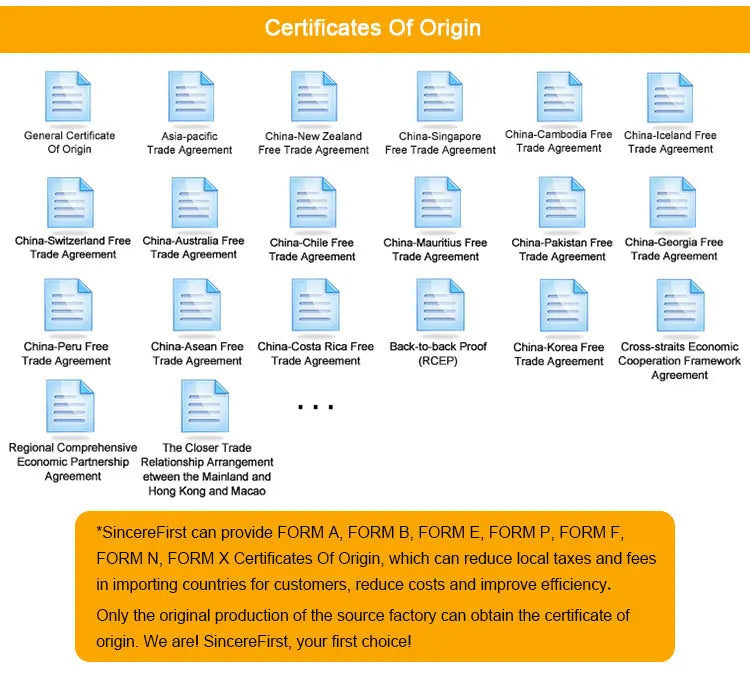Click the China-Korea Free Trade Agreement label
This screenshot has height=673, width=750.
[559, 354]
